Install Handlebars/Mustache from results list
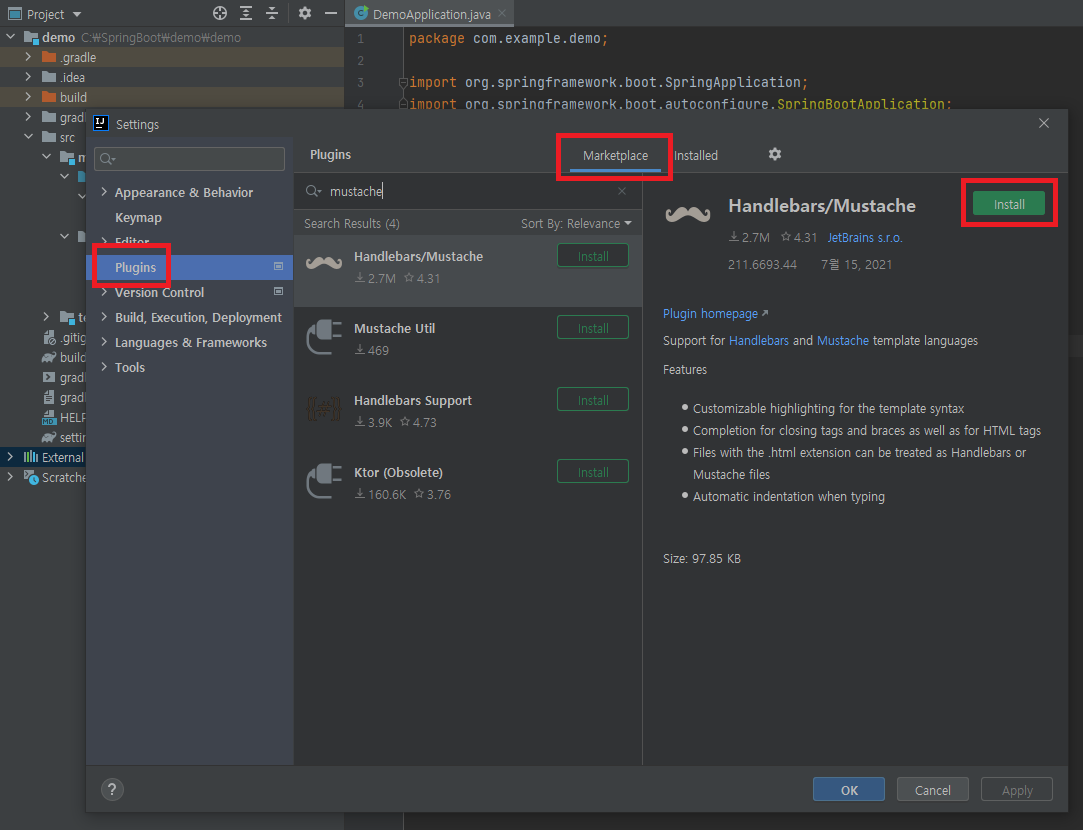The image size is (1083, 830). point(593,256)
